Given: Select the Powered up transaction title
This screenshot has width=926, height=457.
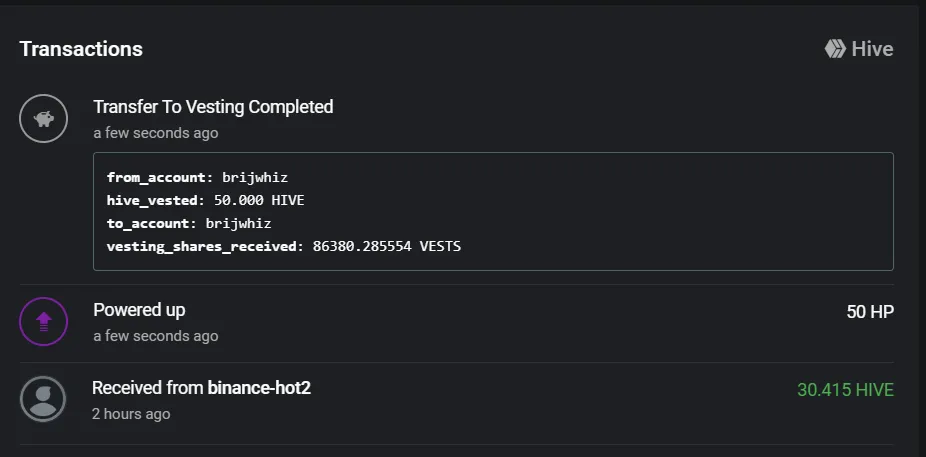Looking at the screenshot, I should [139, 310].
